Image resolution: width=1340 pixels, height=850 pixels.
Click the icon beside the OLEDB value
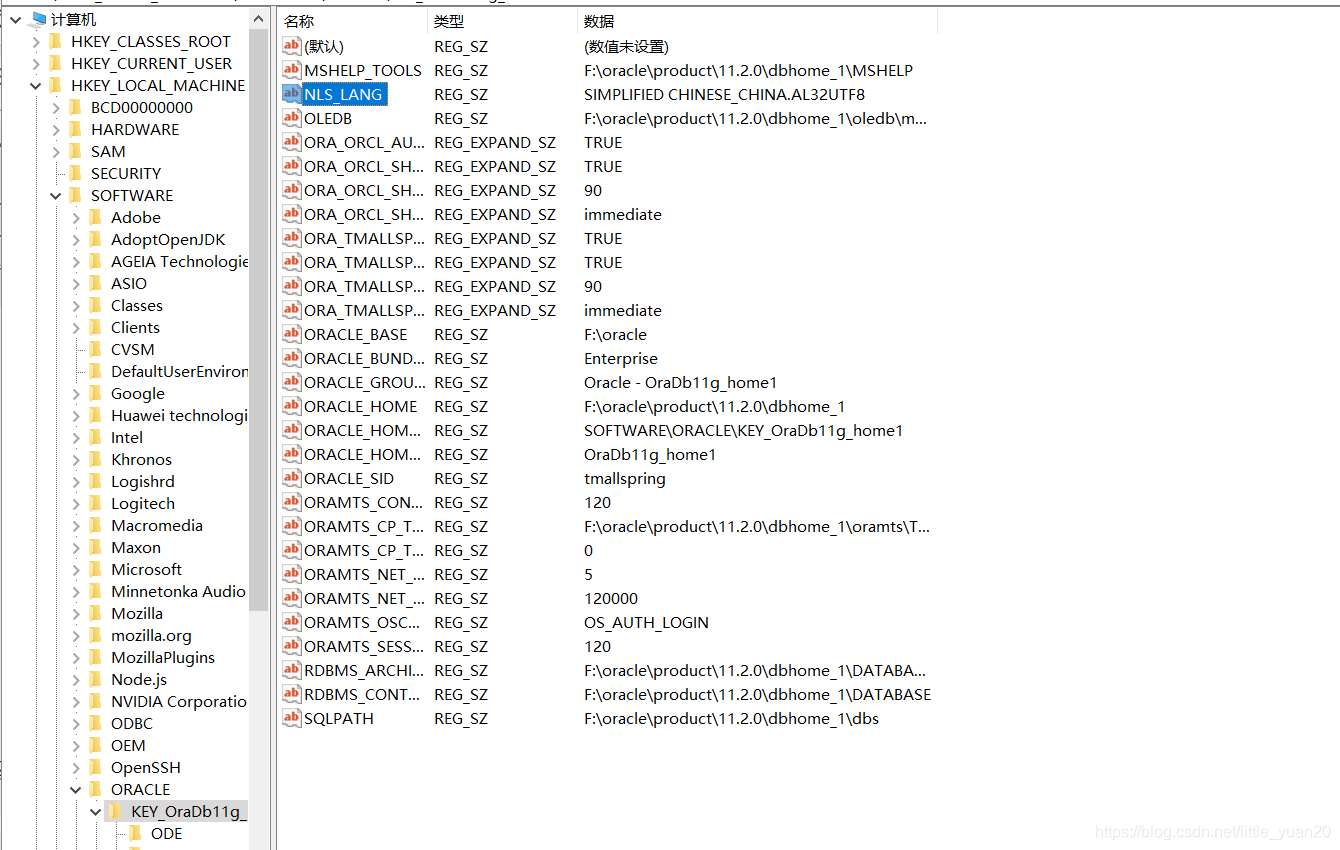(292, 118)
